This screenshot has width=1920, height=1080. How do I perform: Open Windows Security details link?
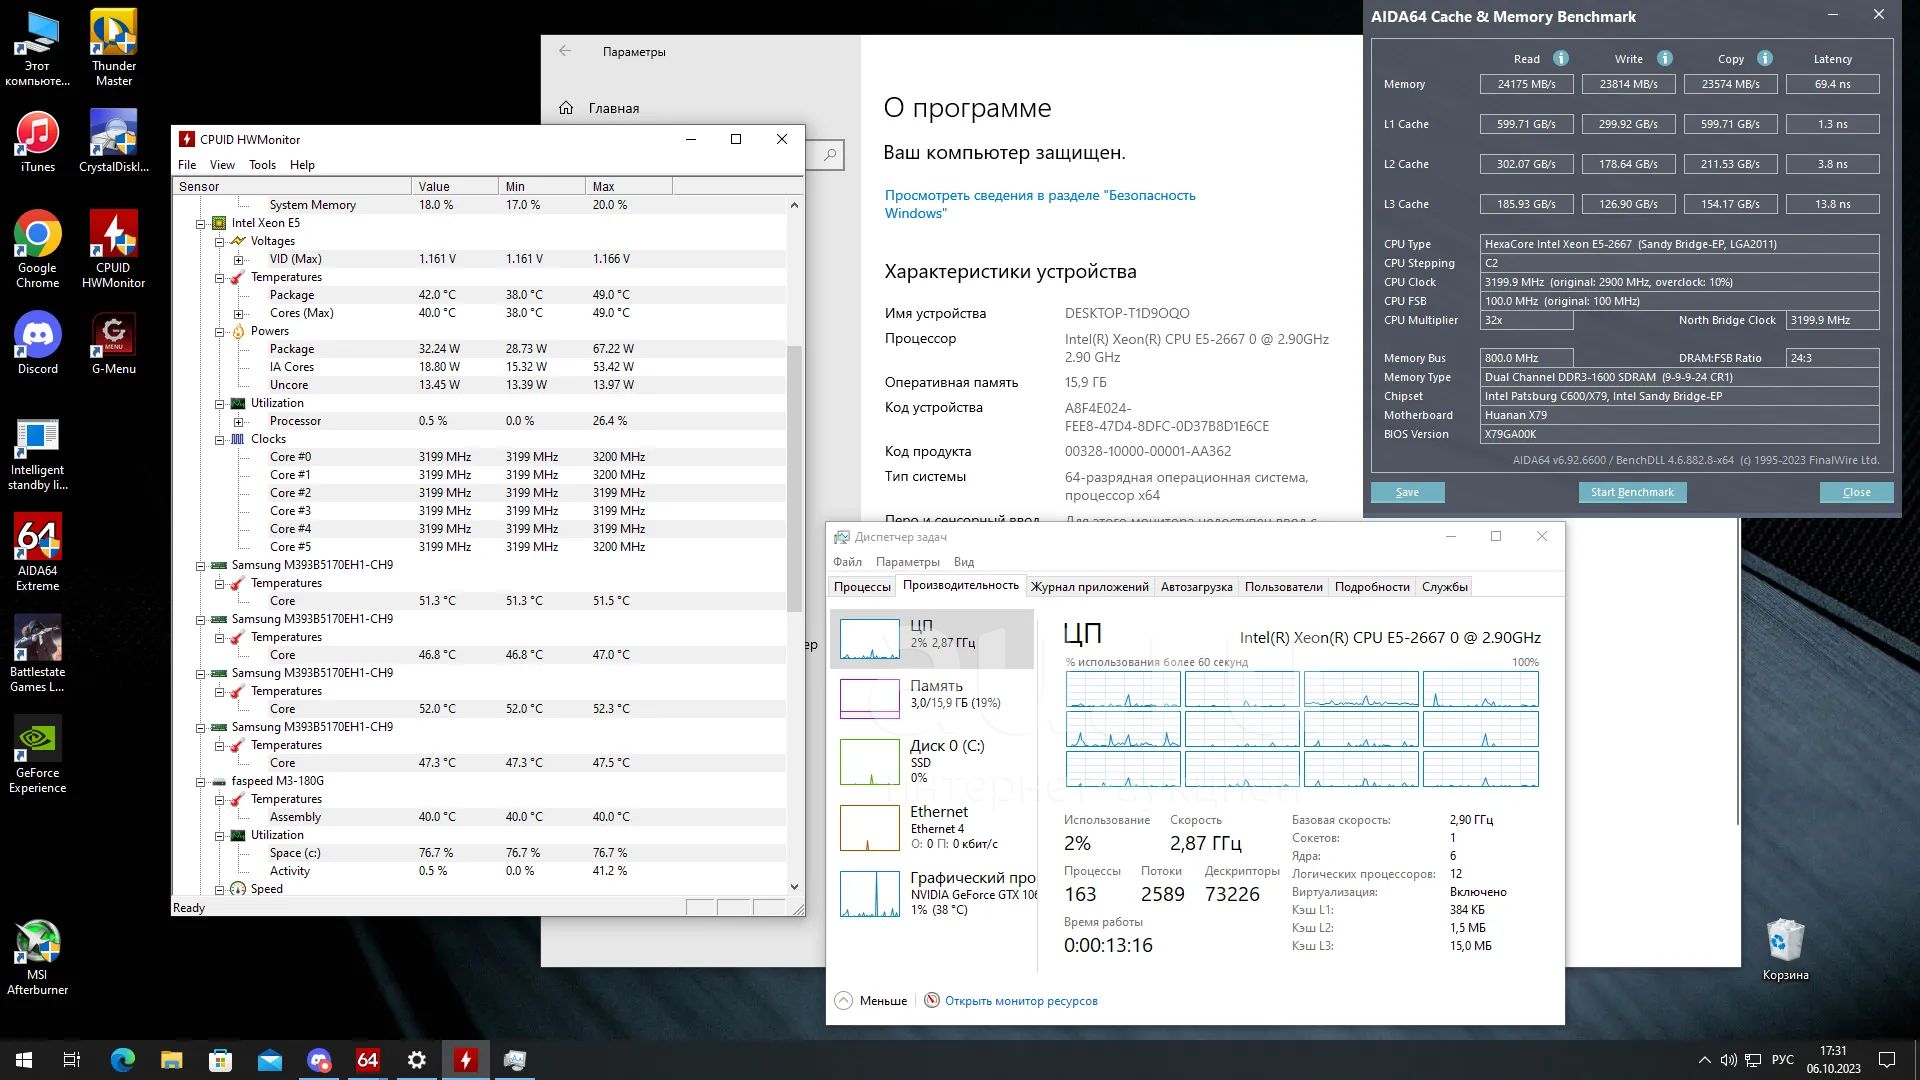(x=1040, y=204)
